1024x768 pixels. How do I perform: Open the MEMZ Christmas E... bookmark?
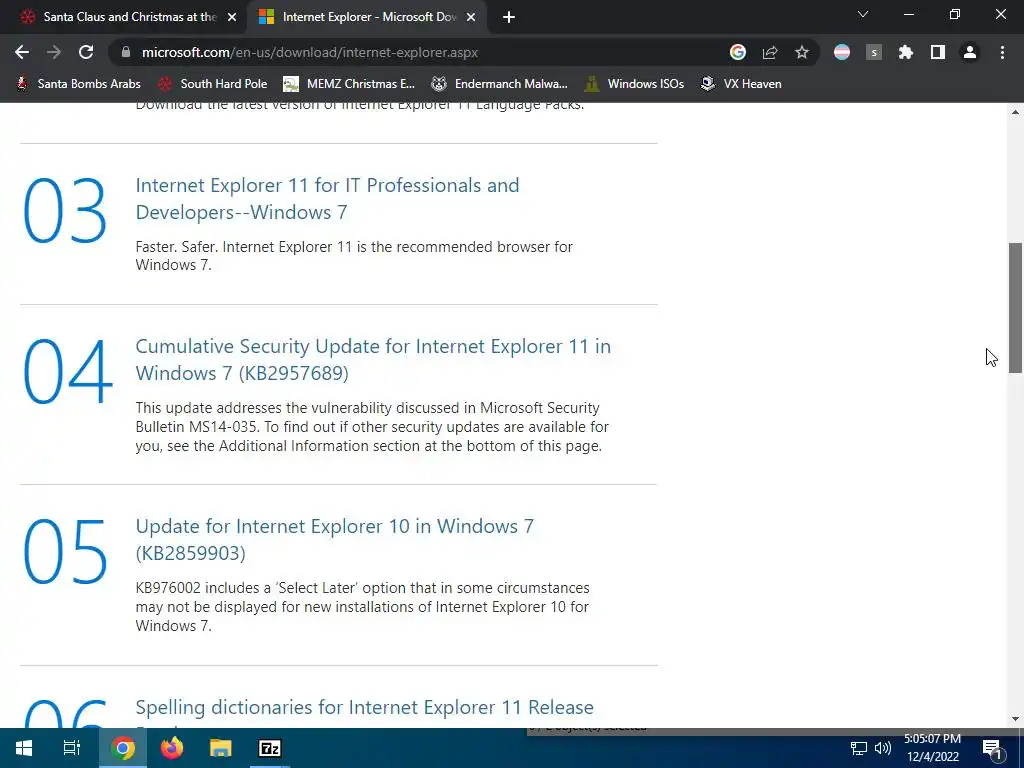[349, 84]
